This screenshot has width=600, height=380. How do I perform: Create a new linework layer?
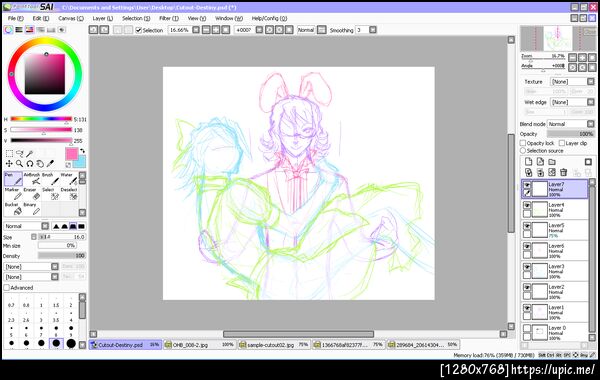pyautogui.click(x=540, y=161)
